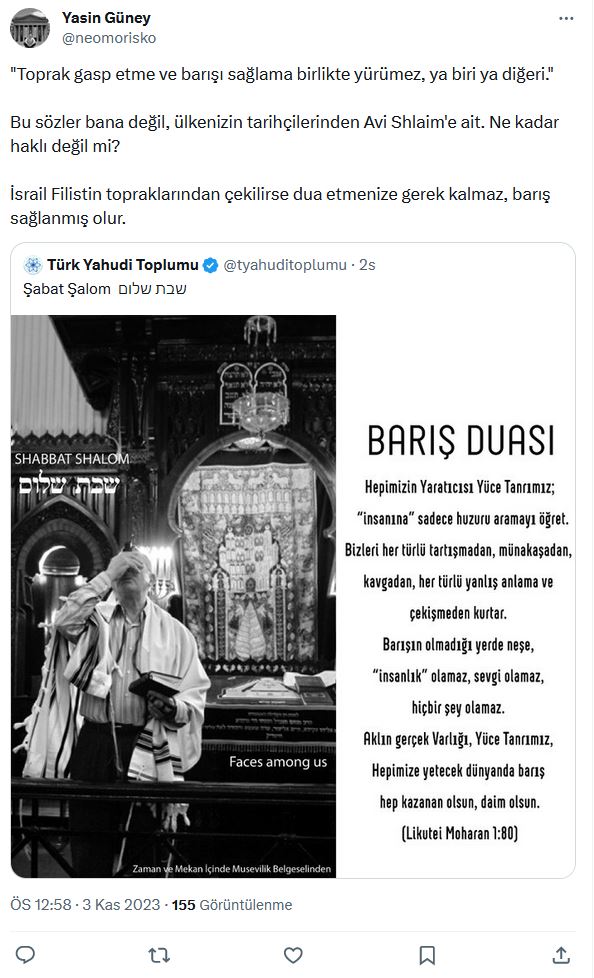This screenshot has height=978, width=594.
Task: Click the blue verified badge
Action: 211,265
